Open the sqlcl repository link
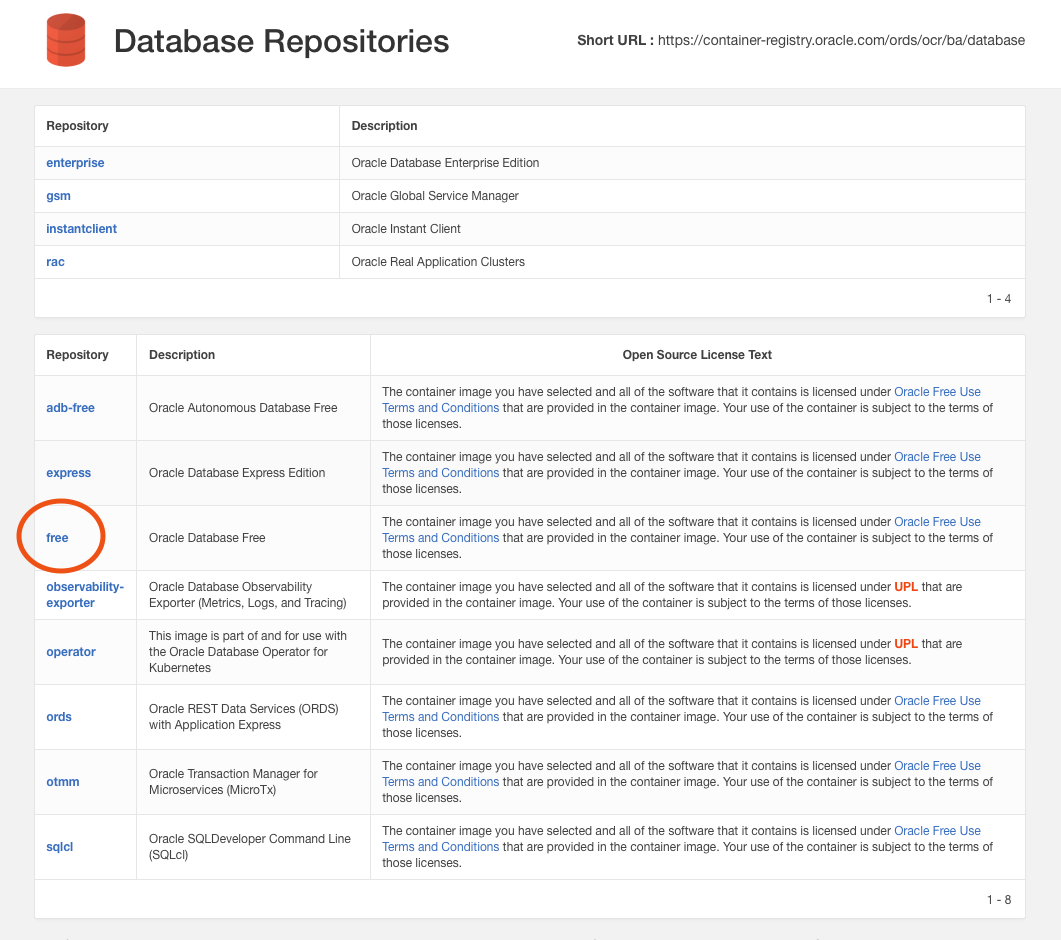The width and height of the screenshot is (1061, 940). [60, 847]
